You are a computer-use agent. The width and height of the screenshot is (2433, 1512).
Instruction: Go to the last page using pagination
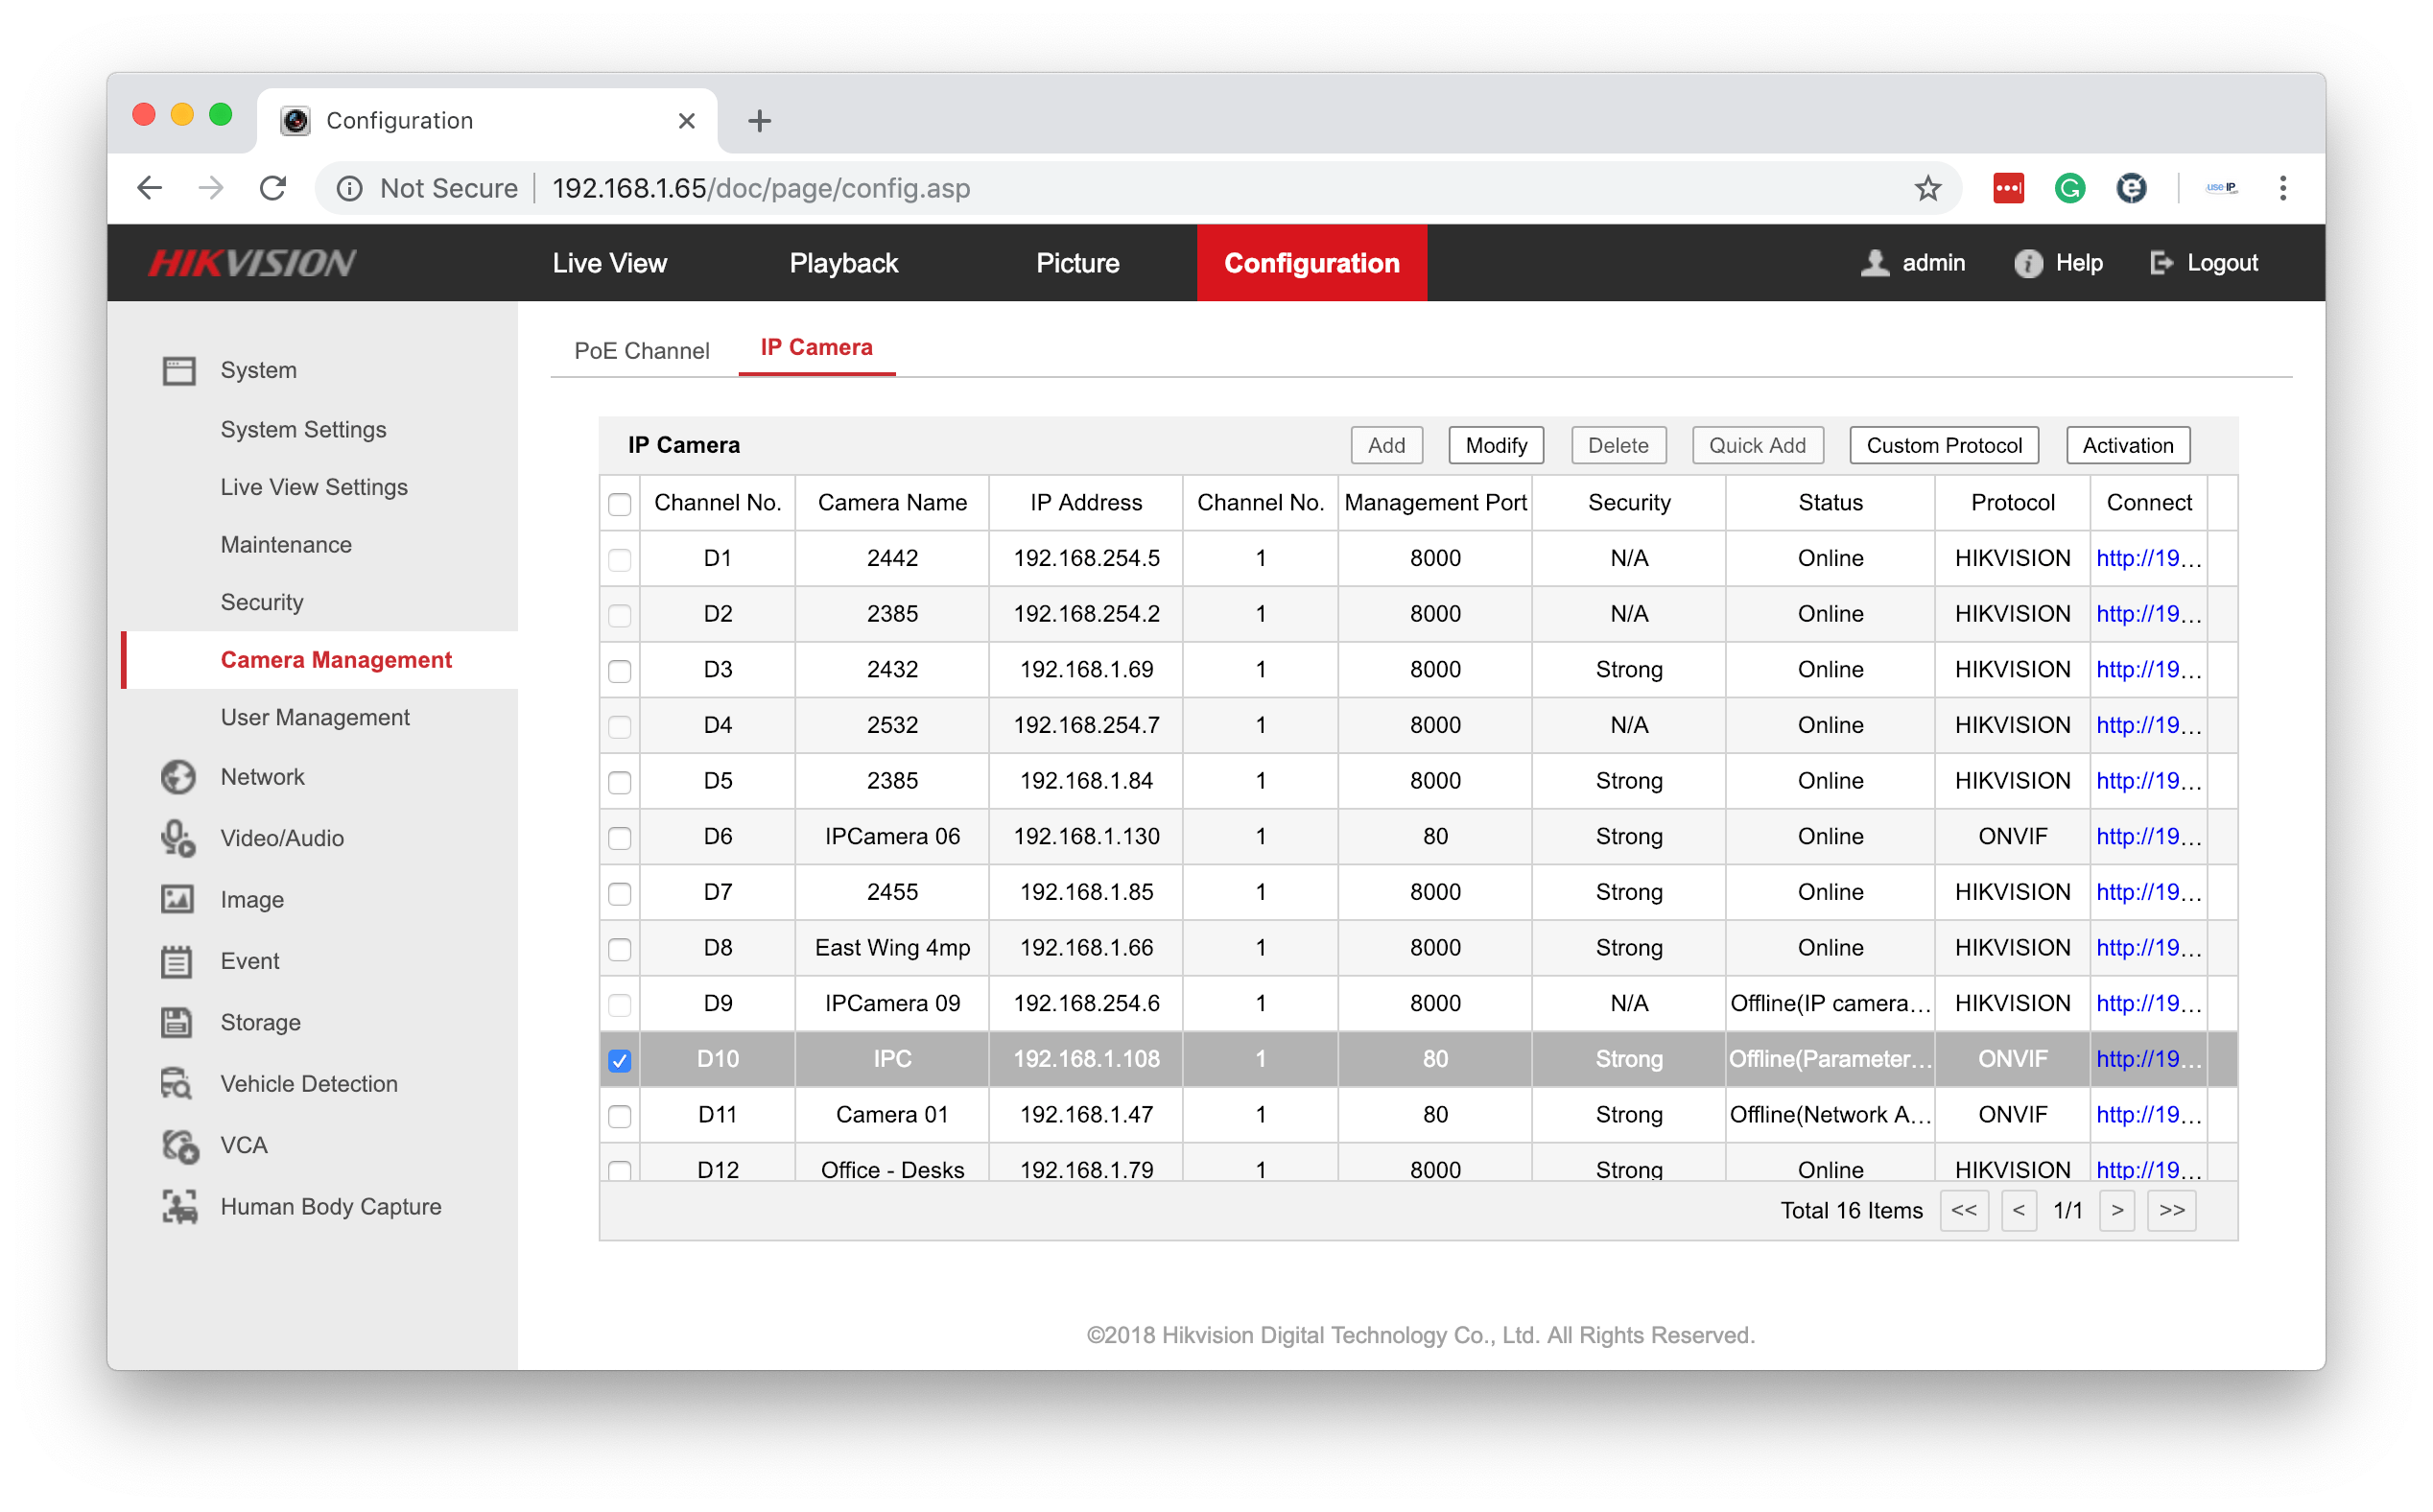[x=2171, y=1210]
